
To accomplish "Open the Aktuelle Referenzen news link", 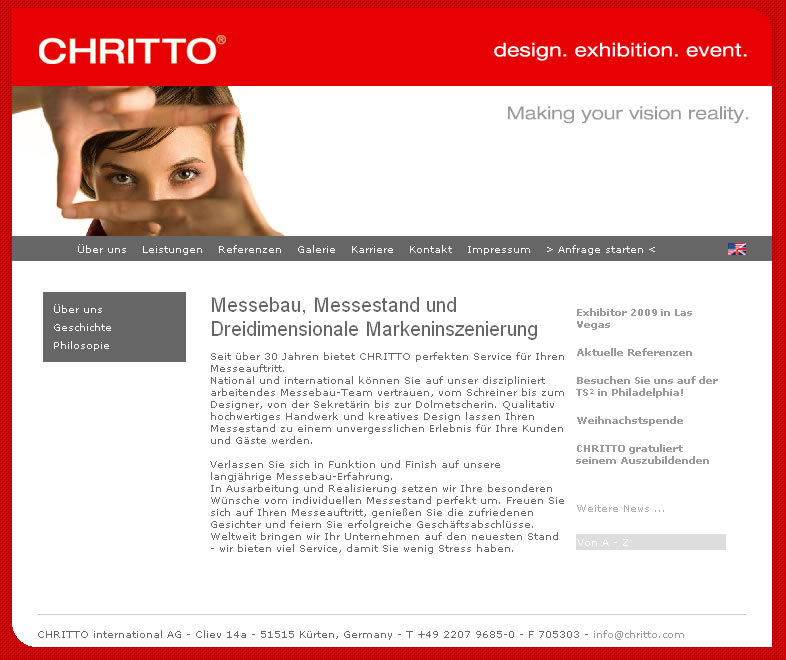I will click(634, 352).
